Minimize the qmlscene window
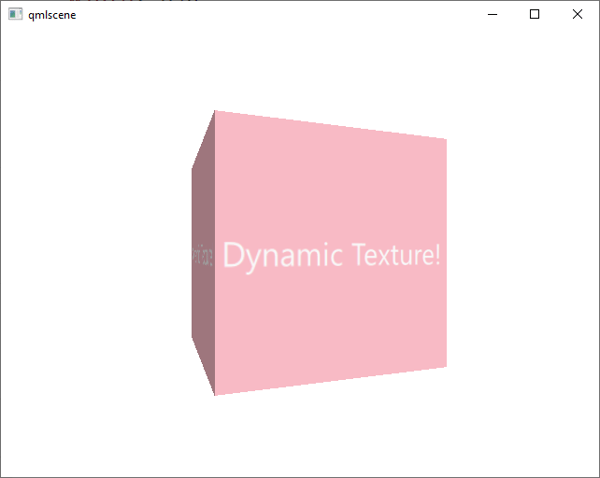600x478 pixels. click(x=492, y=14)
